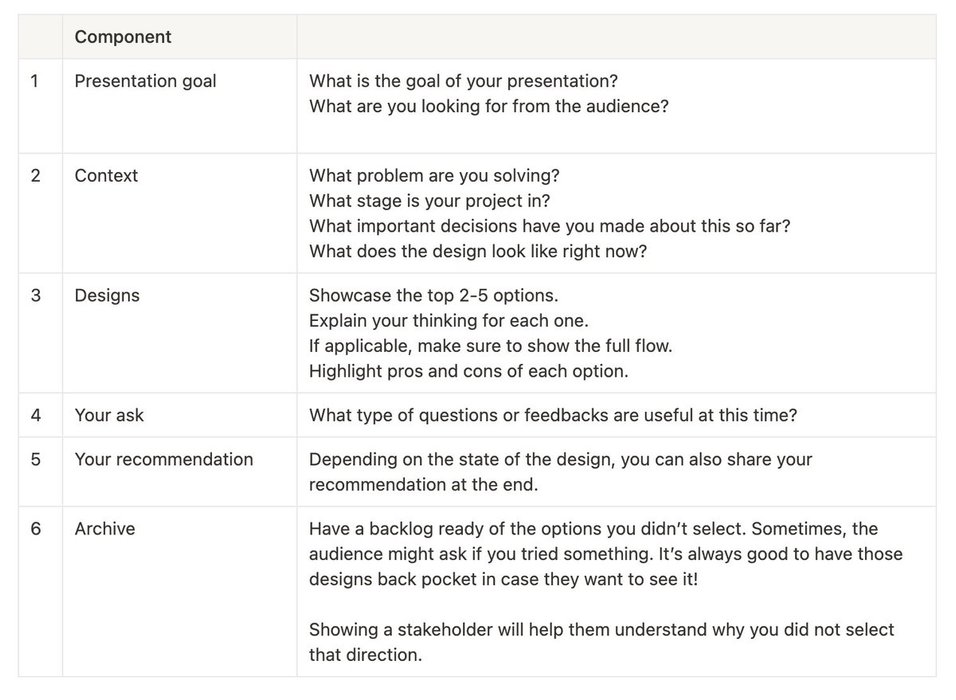Select the "Your recommendation" cell

(164, 459)
